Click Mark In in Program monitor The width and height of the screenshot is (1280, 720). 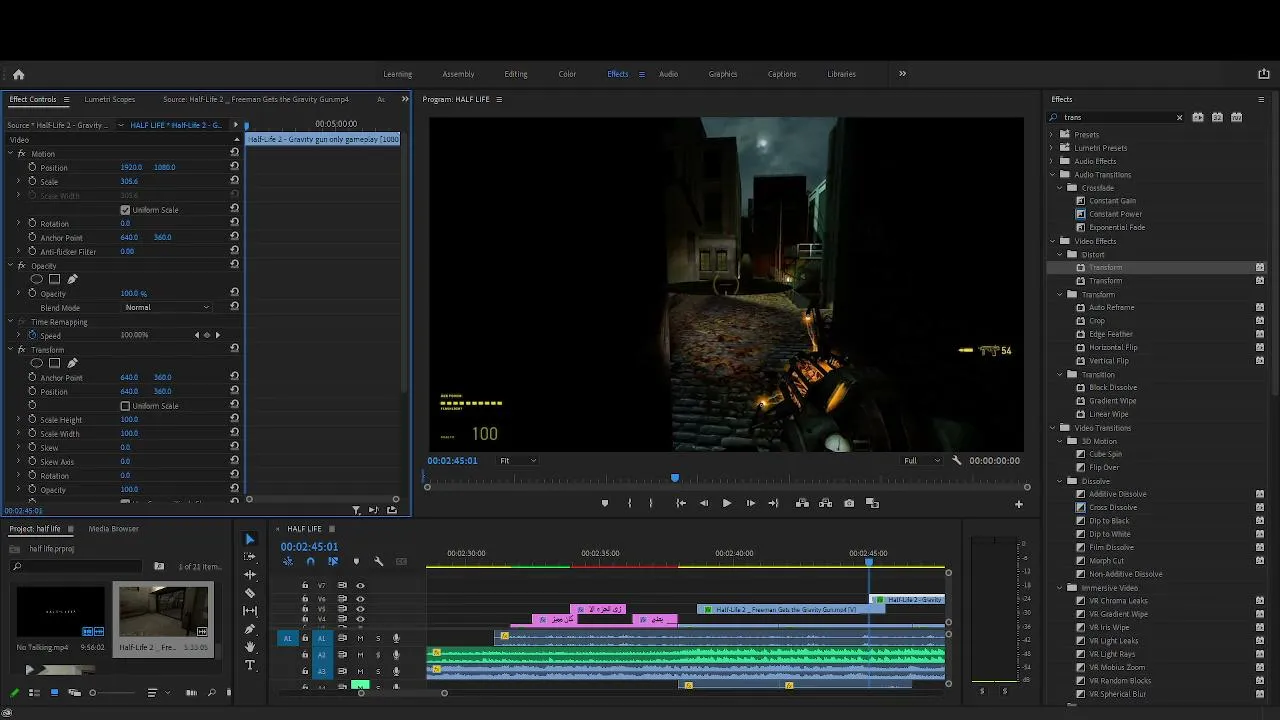[629, 503]
